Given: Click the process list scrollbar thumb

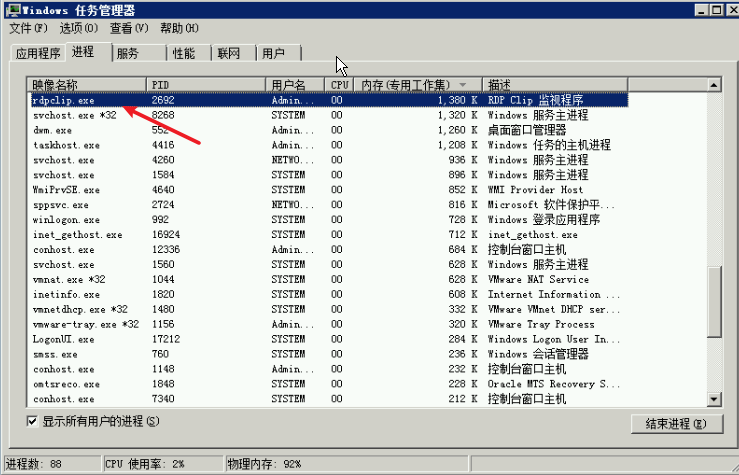Looking at the screenshot, I should 714,302.
